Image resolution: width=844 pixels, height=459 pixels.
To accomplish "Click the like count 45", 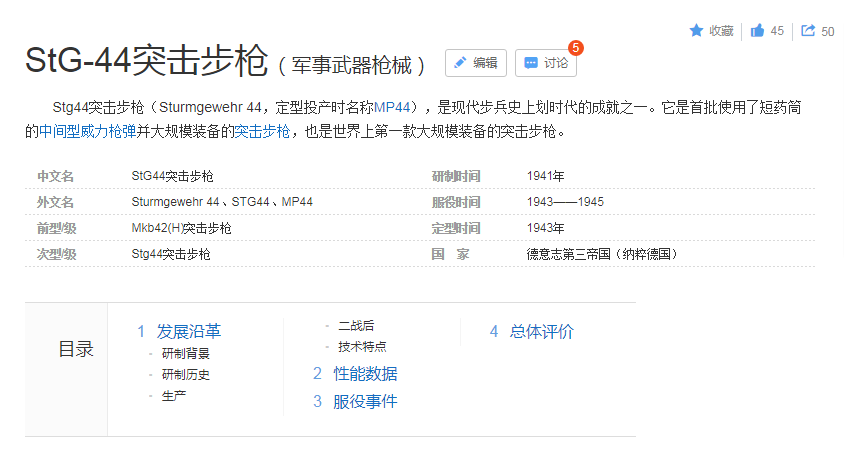I will pyautogui.click(x=777, y=31).
